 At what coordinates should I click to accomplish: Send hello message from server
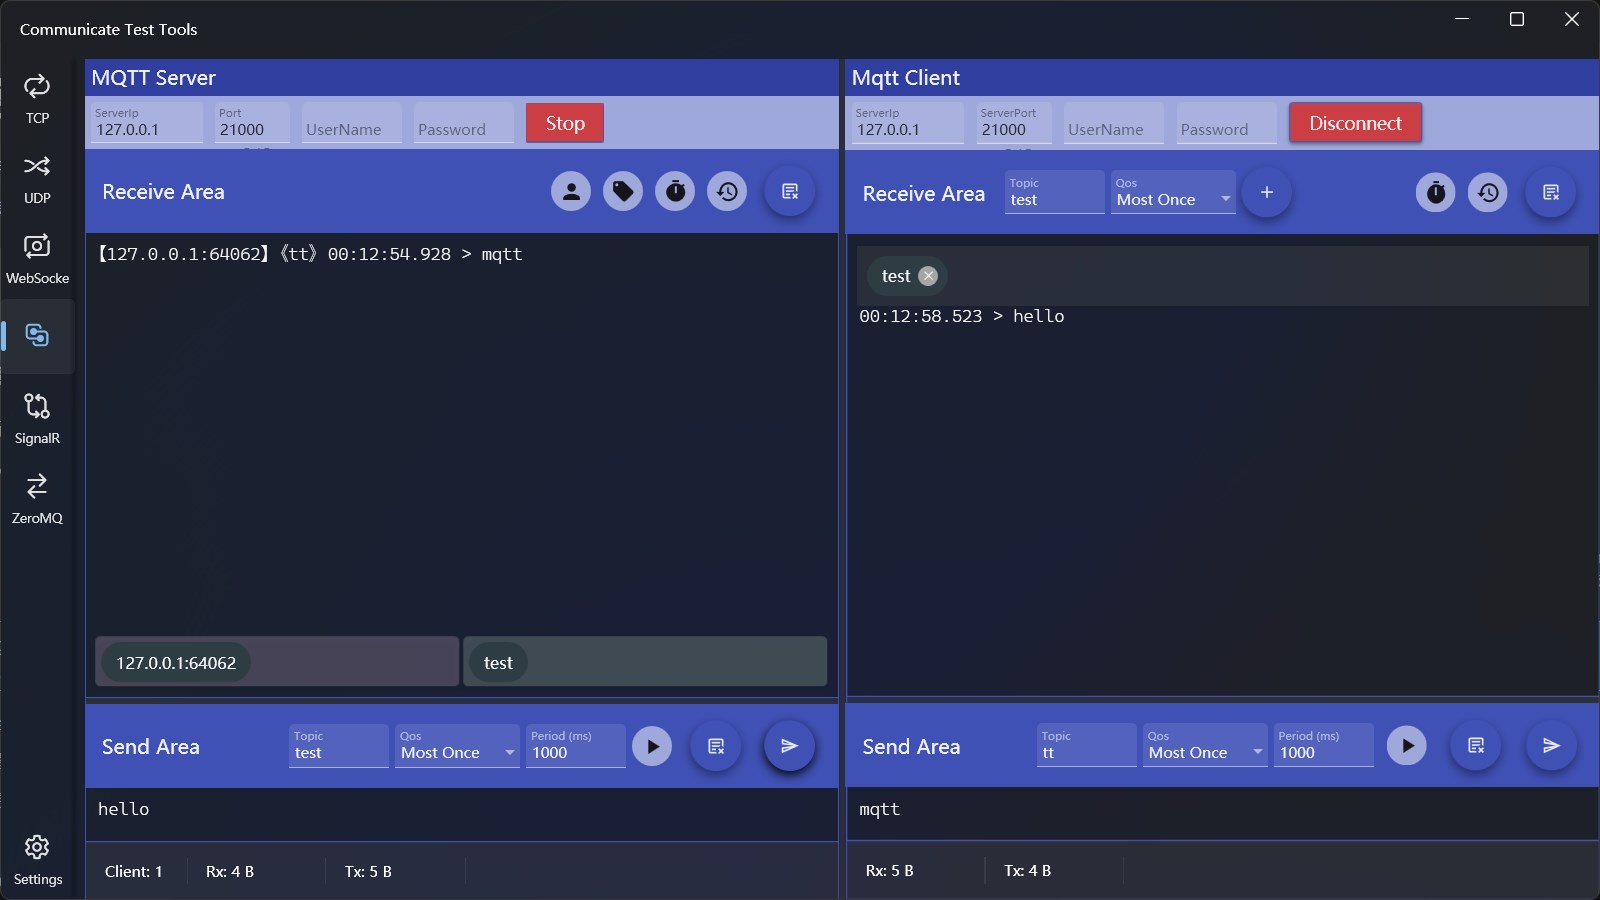point(790,746)
